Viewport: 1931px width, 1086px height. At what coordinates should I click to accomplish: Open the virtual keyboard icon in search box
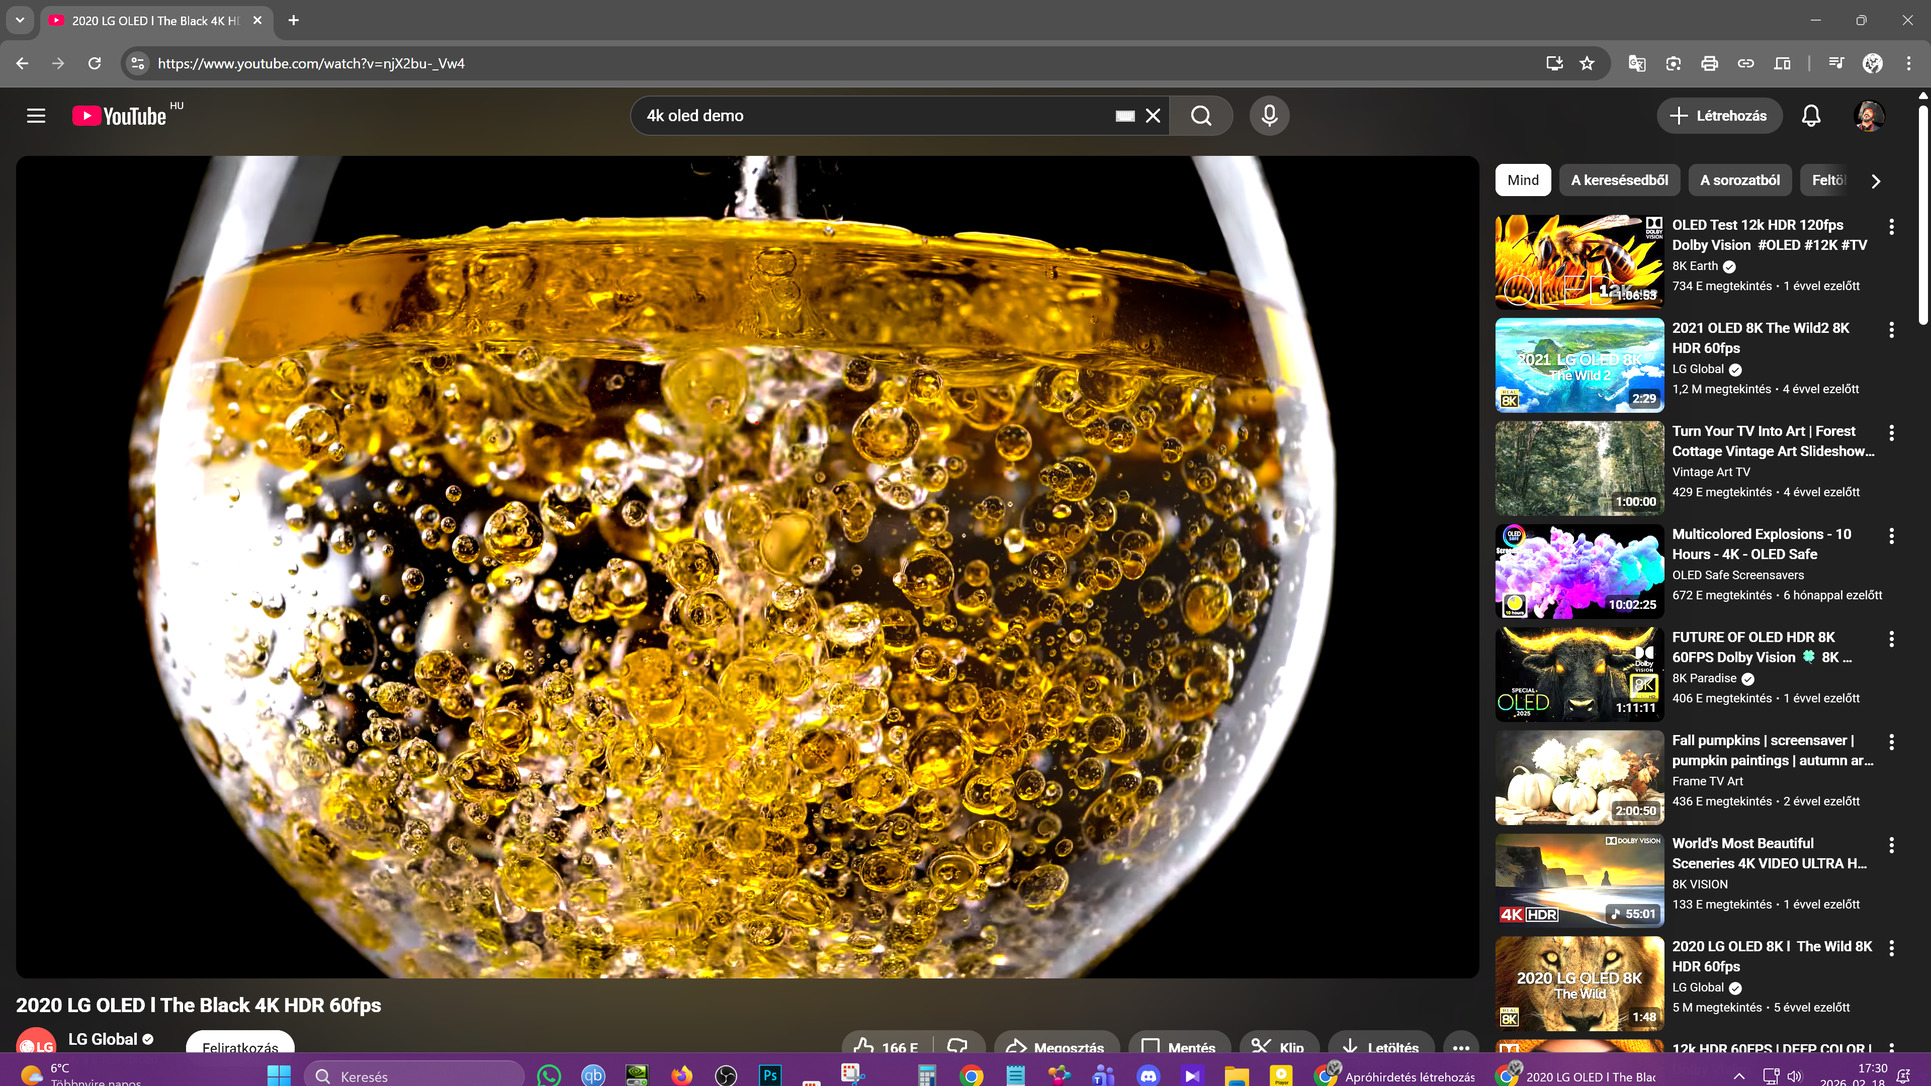tap(1125, 116)
